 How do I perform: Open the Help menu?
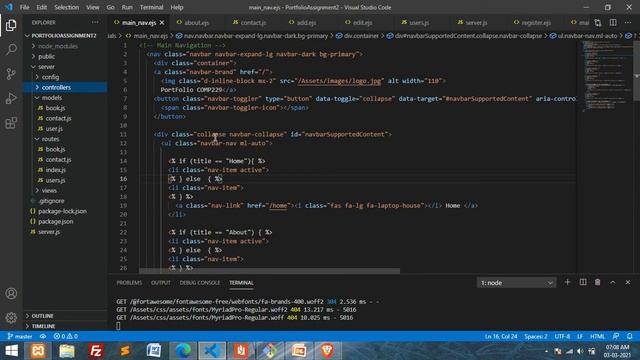(177, 7)
